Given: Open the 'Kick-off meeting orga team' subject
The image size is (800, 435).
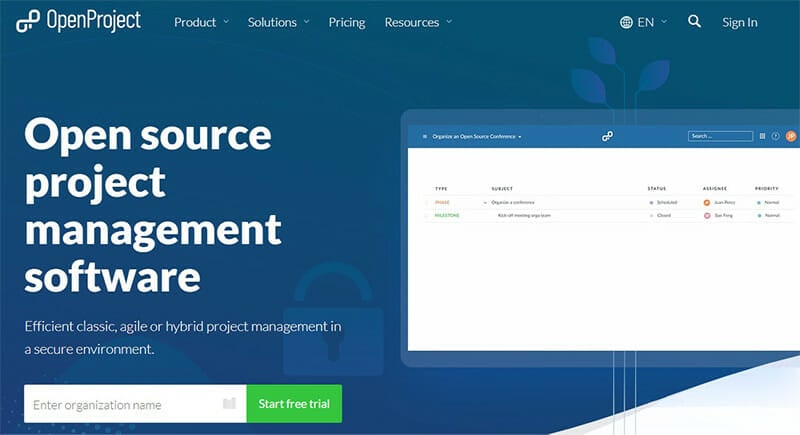Looking at the screenshot, I should [524, 216].
